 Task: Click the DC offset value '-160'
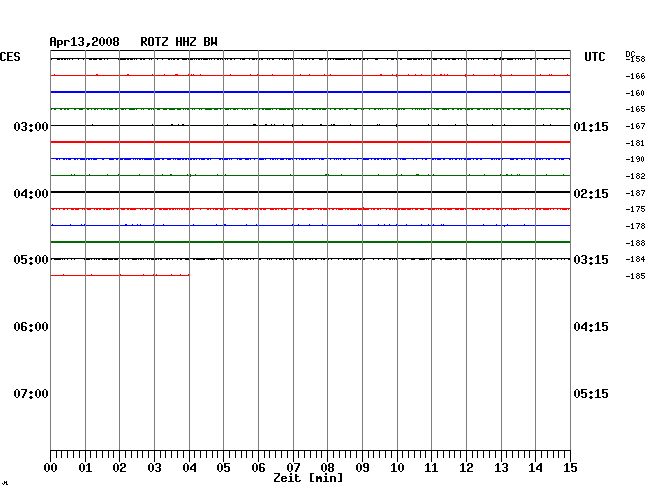click(635, 93)
